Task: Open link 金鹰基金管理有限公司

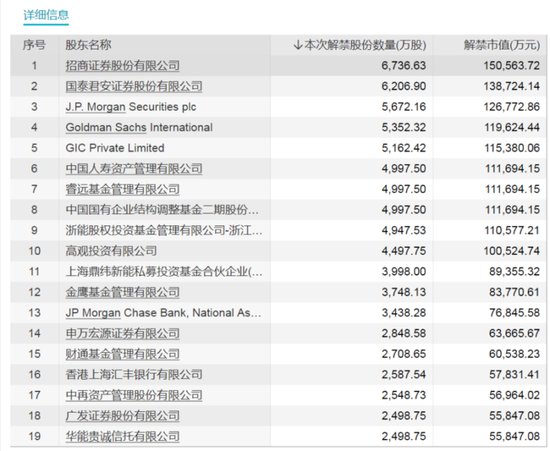Action: coord(122,292)
